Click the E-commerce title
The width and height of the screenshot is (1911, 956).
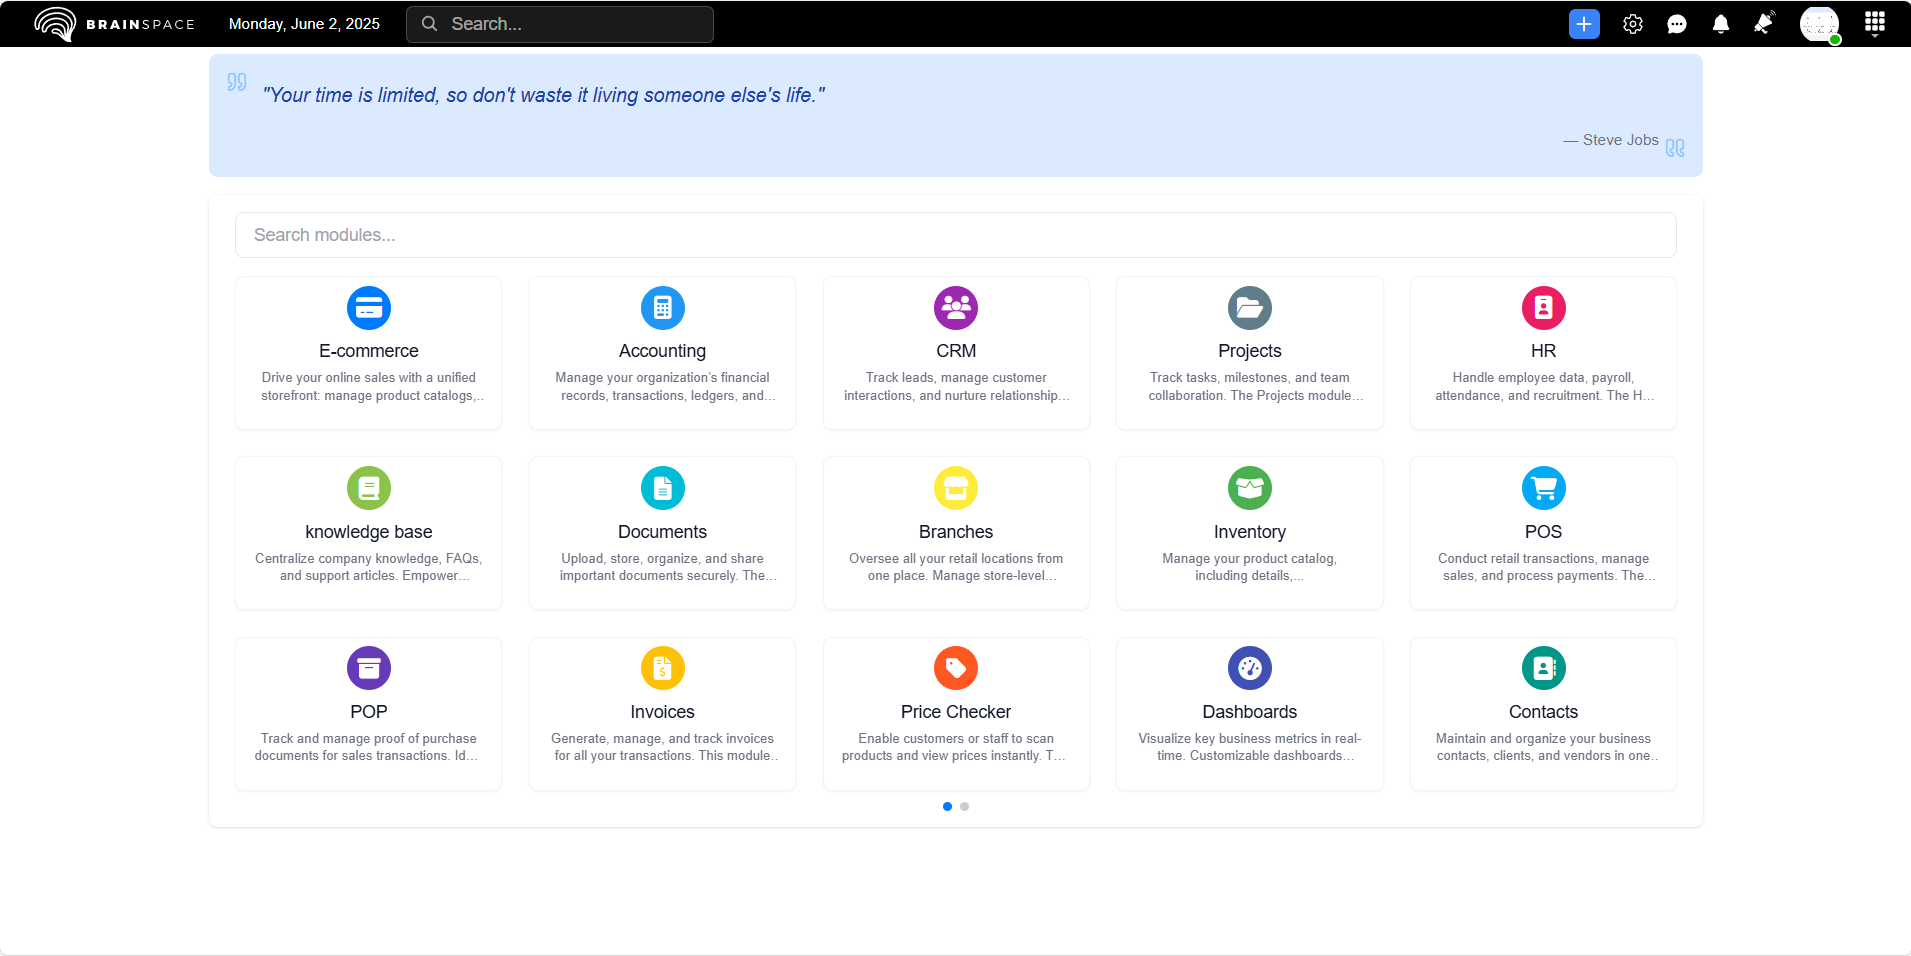[369, 351]
